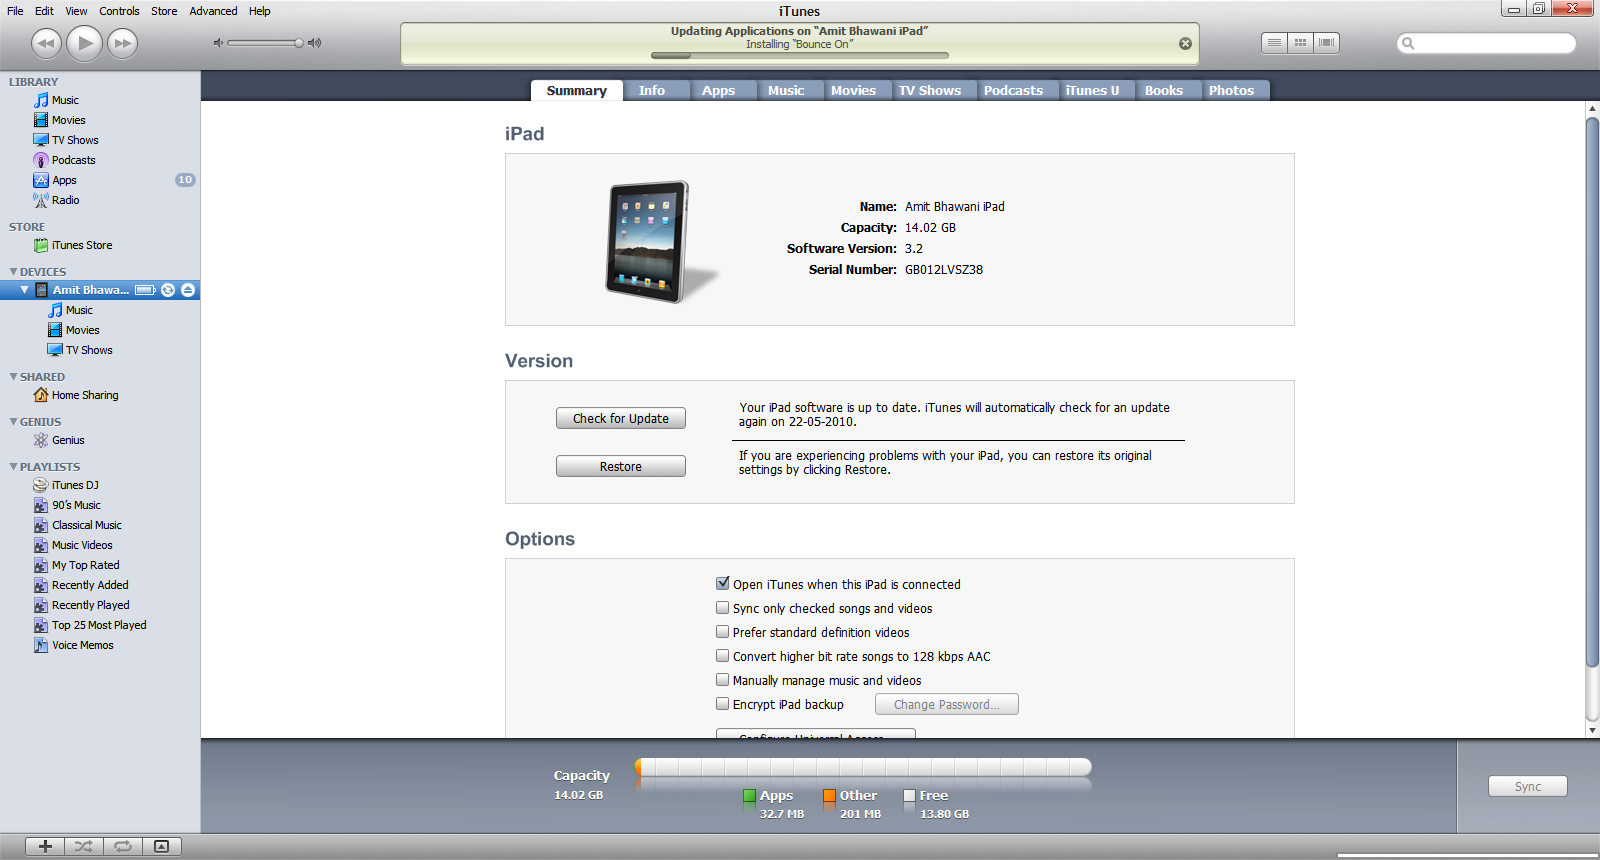Cancel the app installation in the status display
The height and width of the screenshot is (860, 1600).
point(1185,44)
